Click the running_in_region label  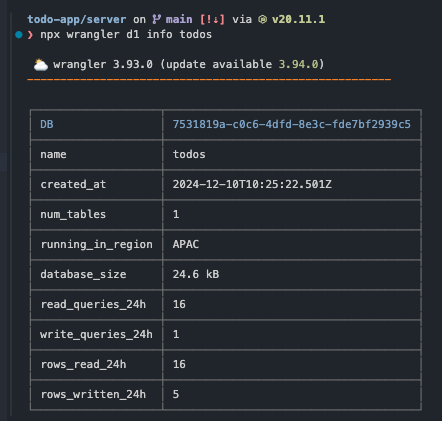(x=96, y=244)
